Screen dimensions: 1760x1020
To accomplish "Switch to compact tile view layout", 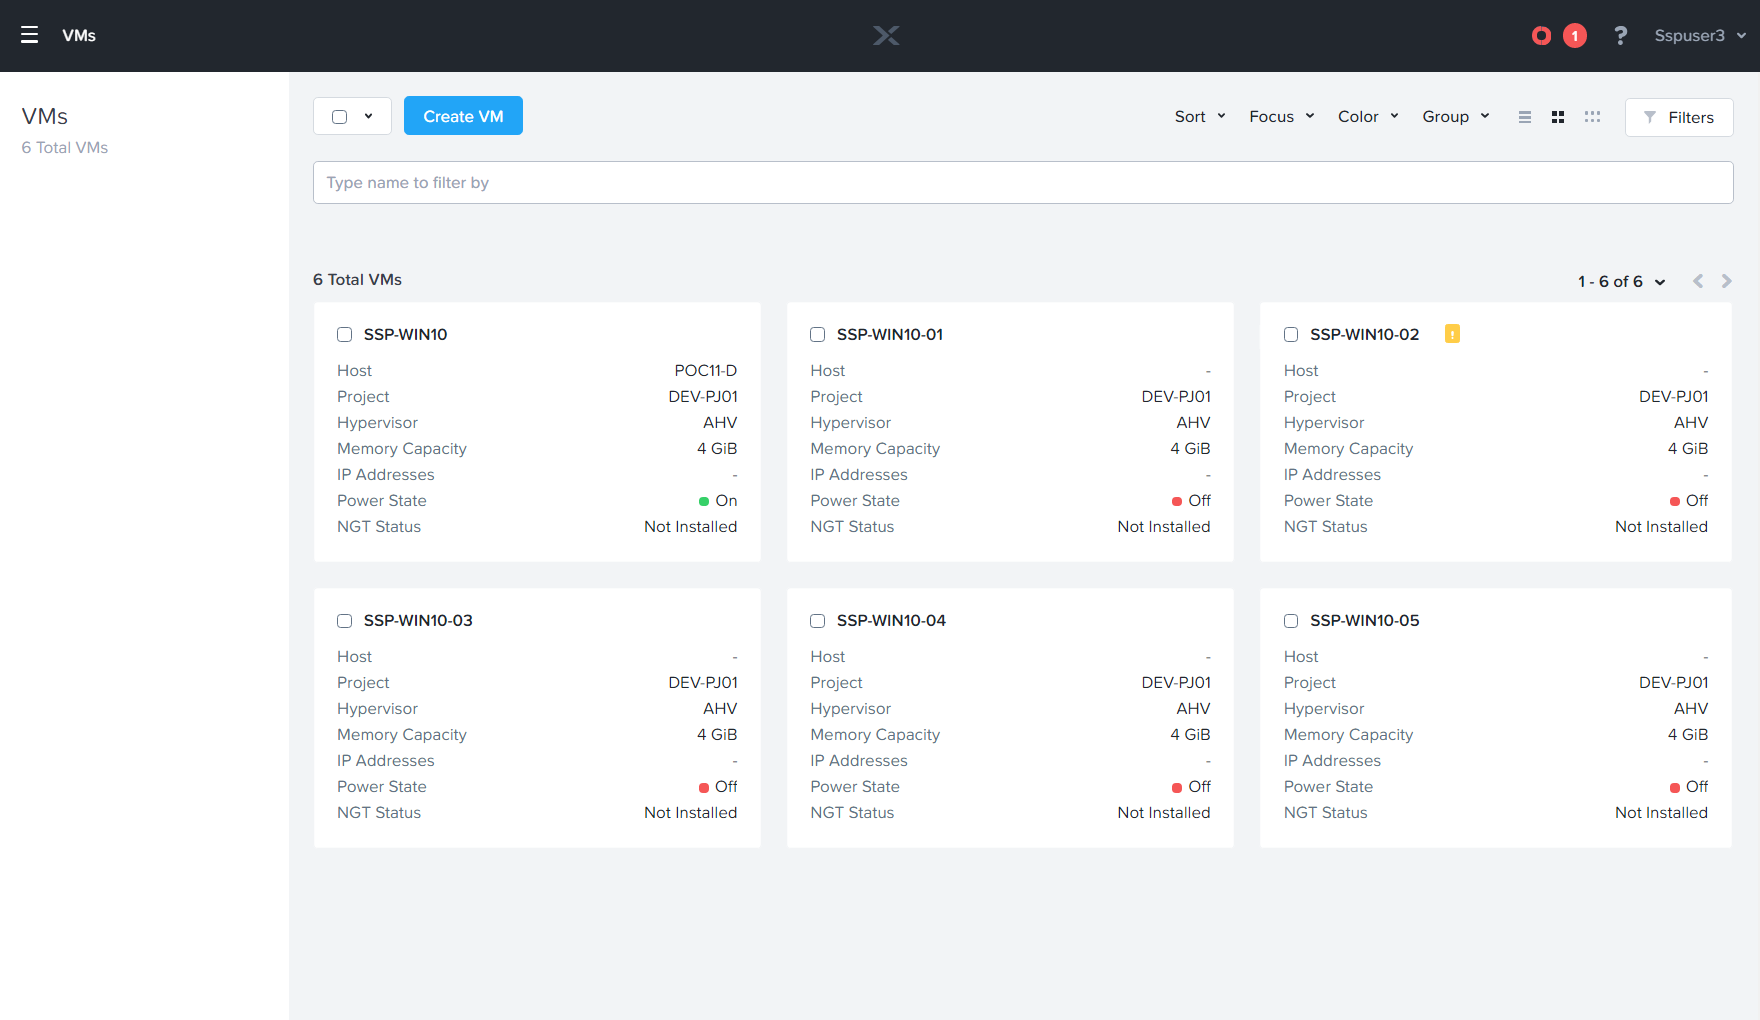I will click(1592, 117).
